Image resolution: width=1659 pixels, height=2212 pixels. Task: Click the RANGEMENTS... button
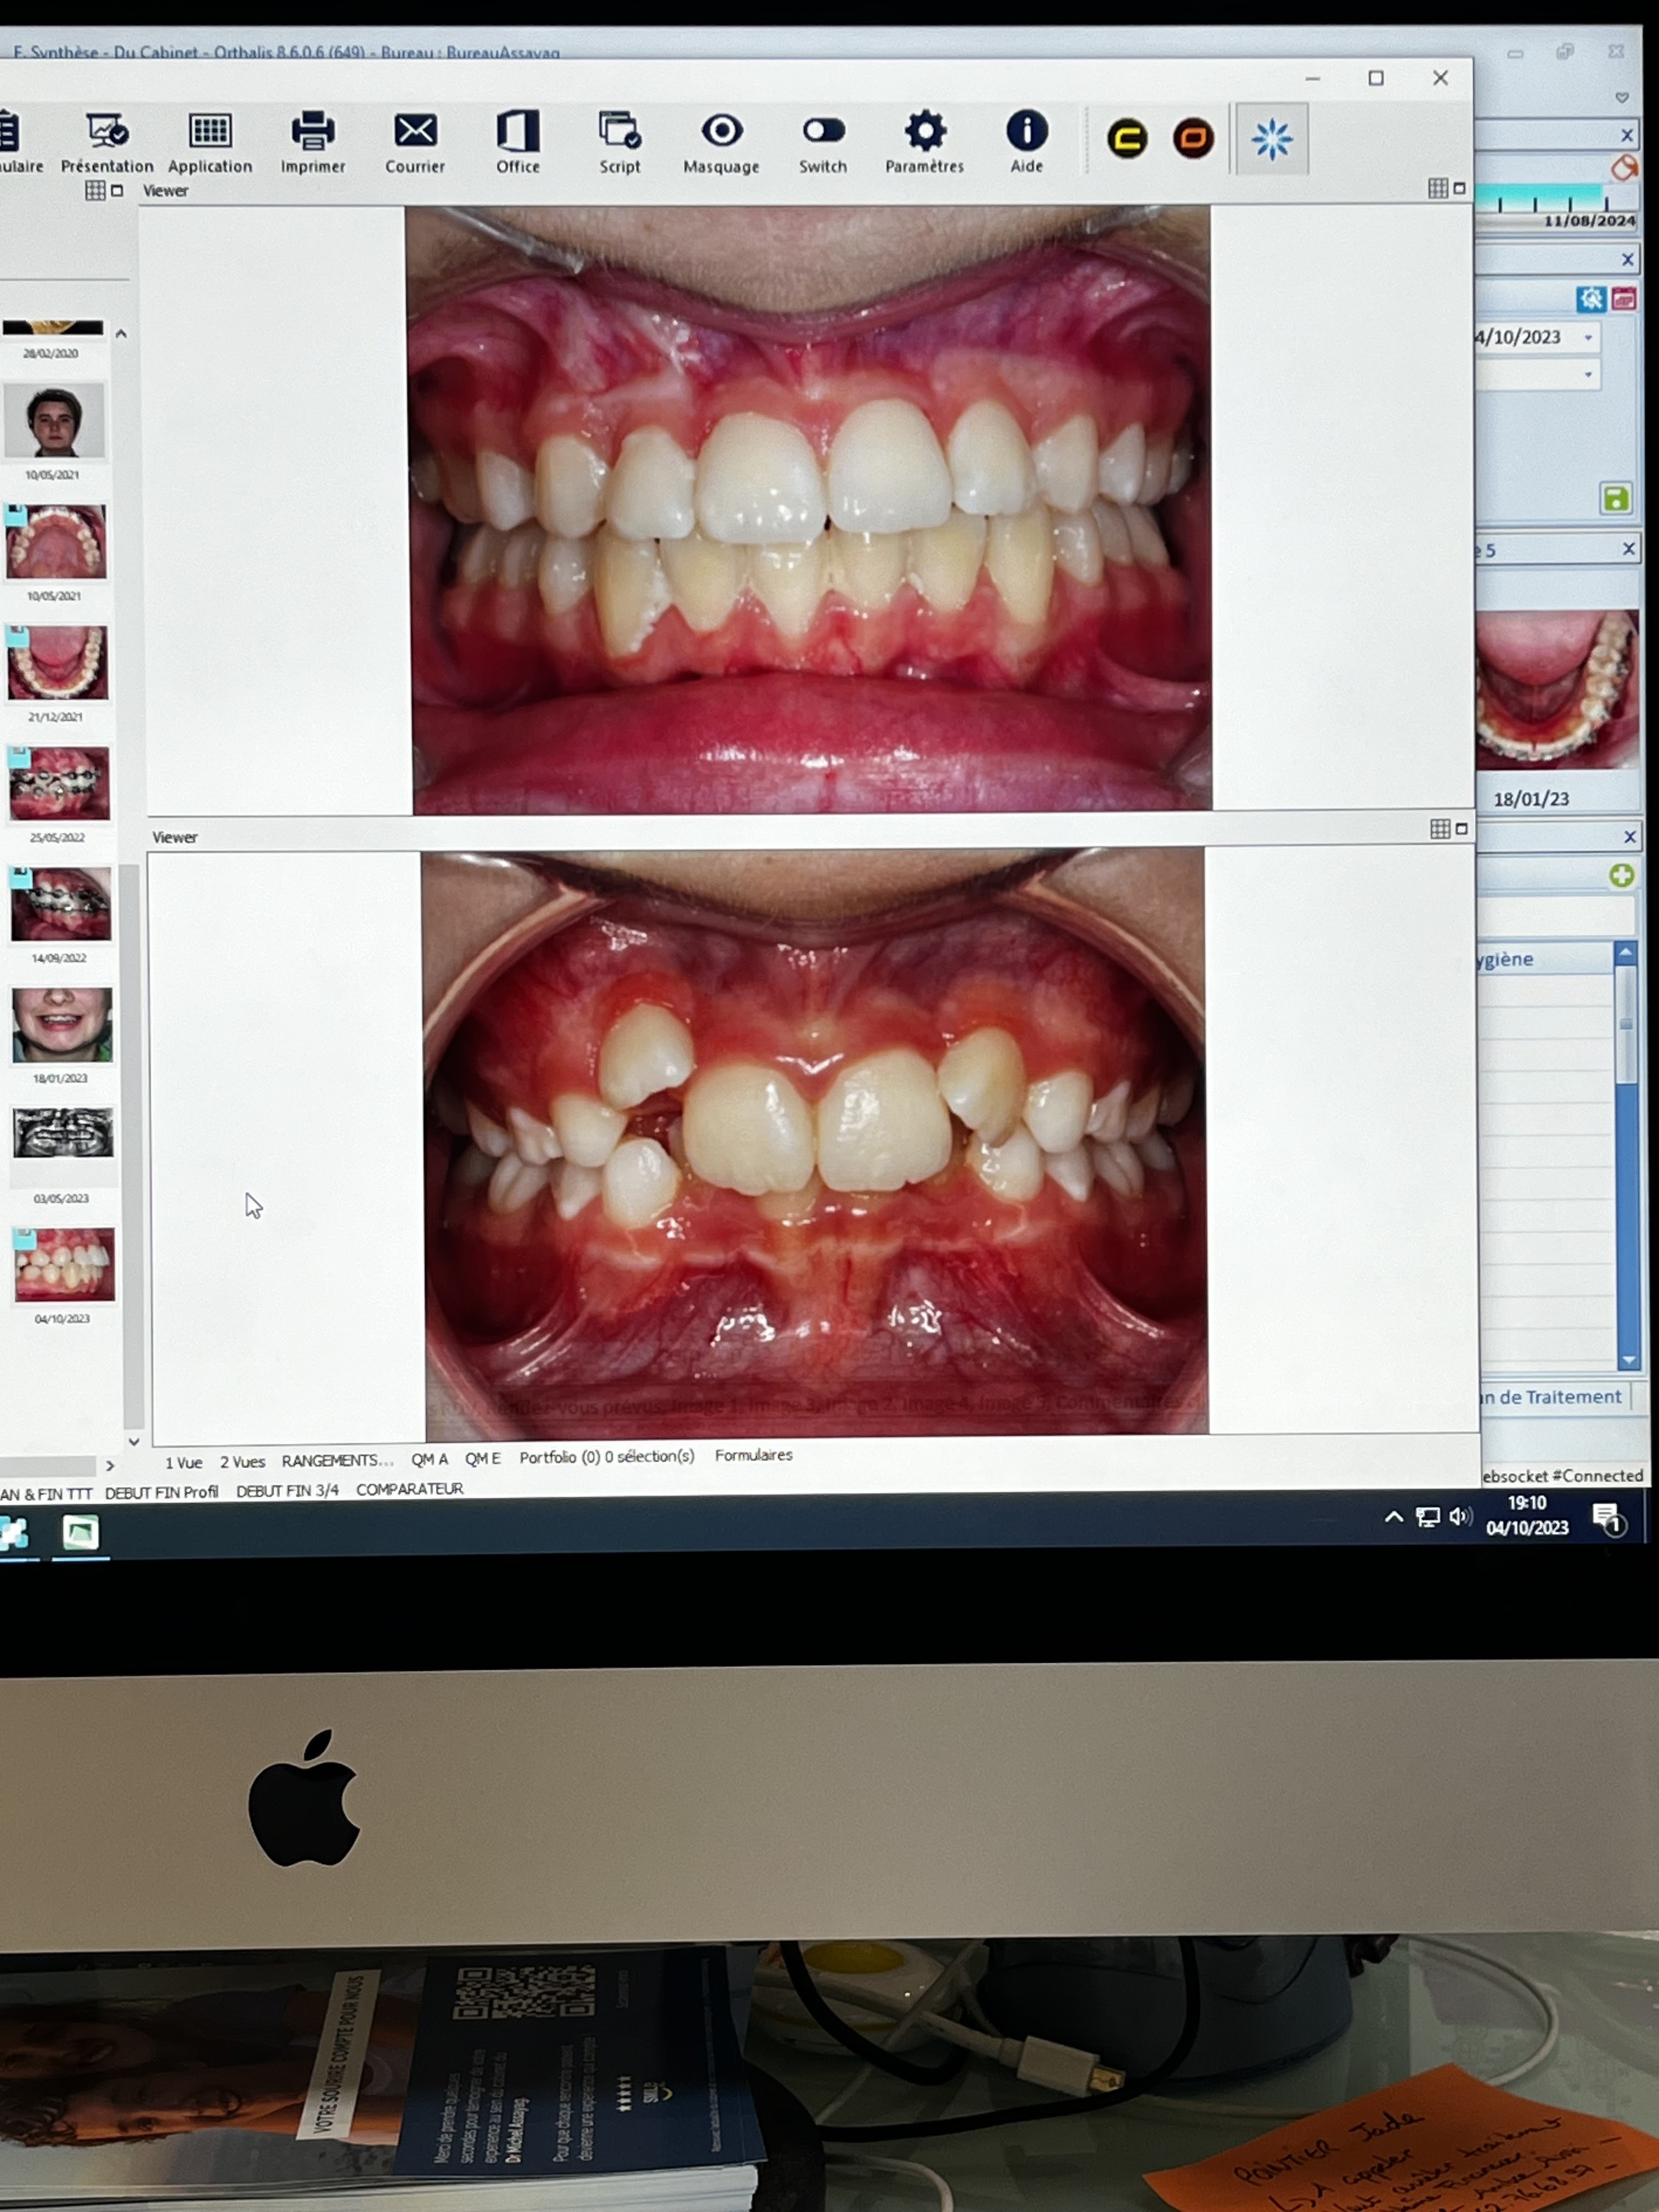point(337,1461)
